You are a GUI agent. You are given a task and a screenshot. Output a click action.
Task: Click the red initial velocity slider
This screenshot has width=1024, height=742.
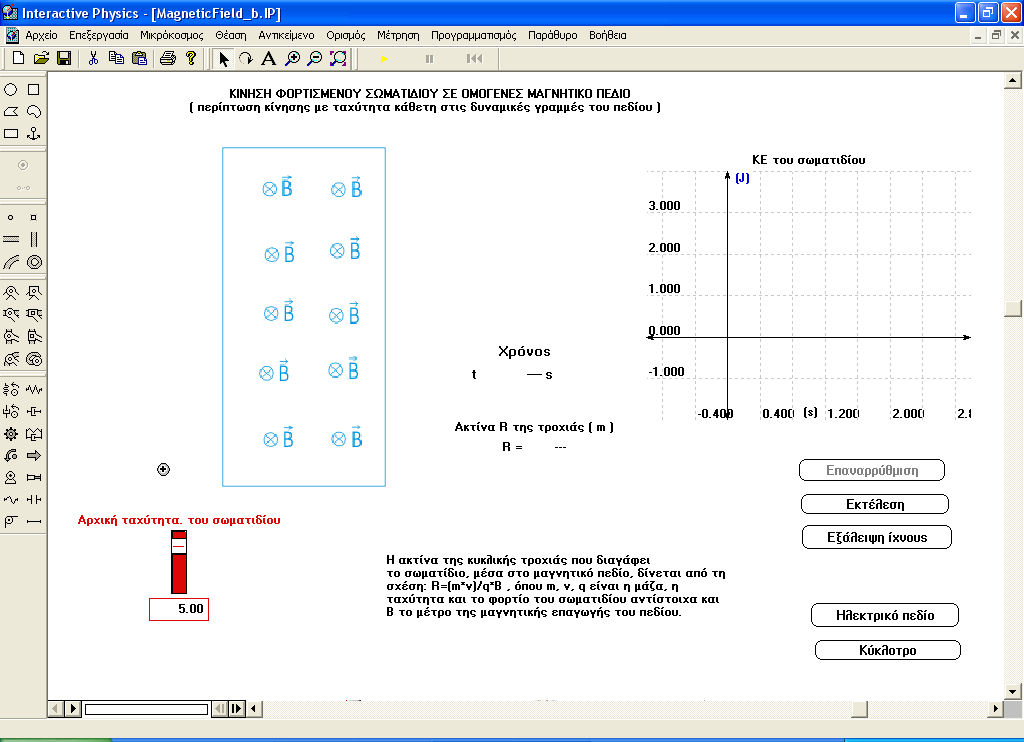[x=179, y=562]
